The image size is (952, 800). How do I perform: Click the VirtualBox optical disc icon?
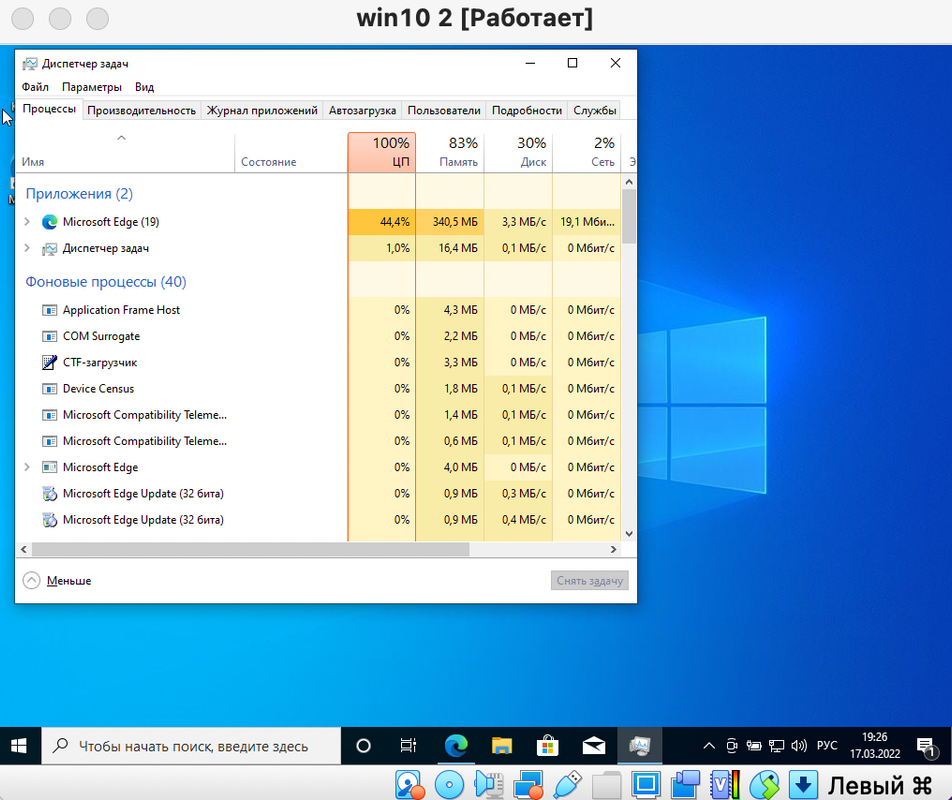click(449, 785)
